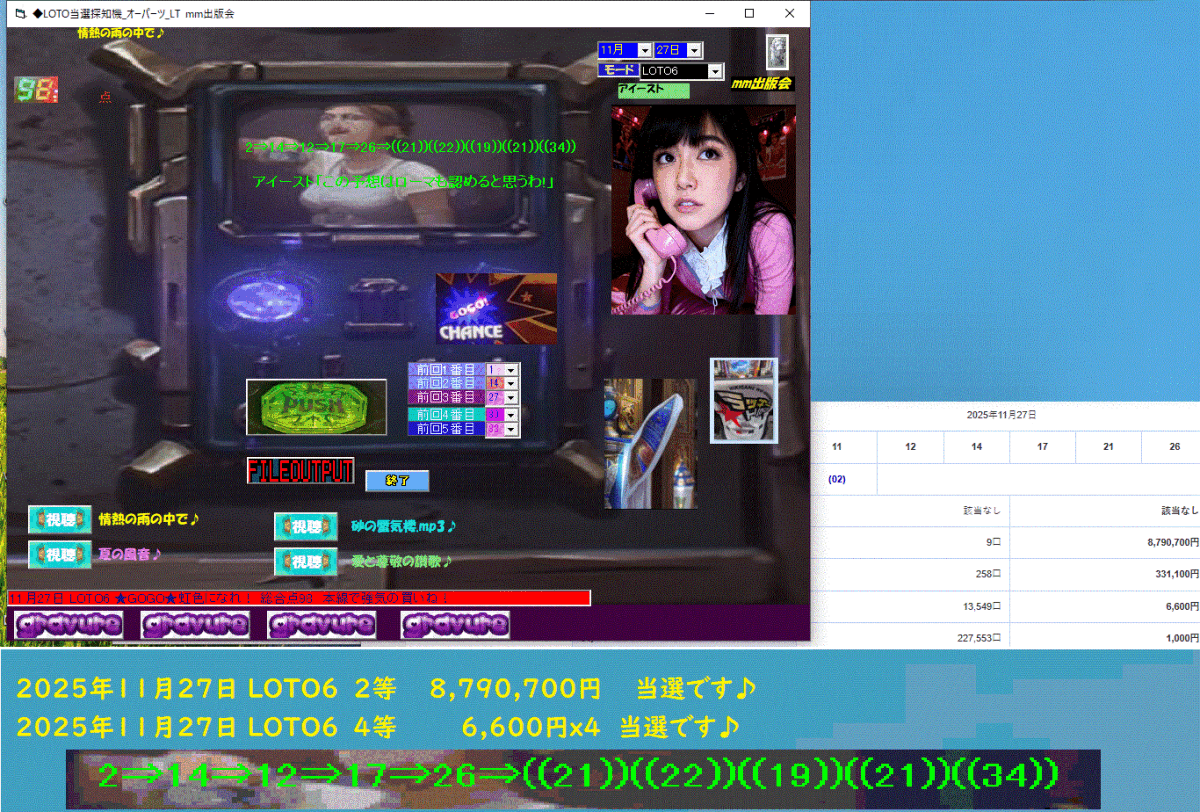Click the FILEOUTPUT button

click(301, 471)
